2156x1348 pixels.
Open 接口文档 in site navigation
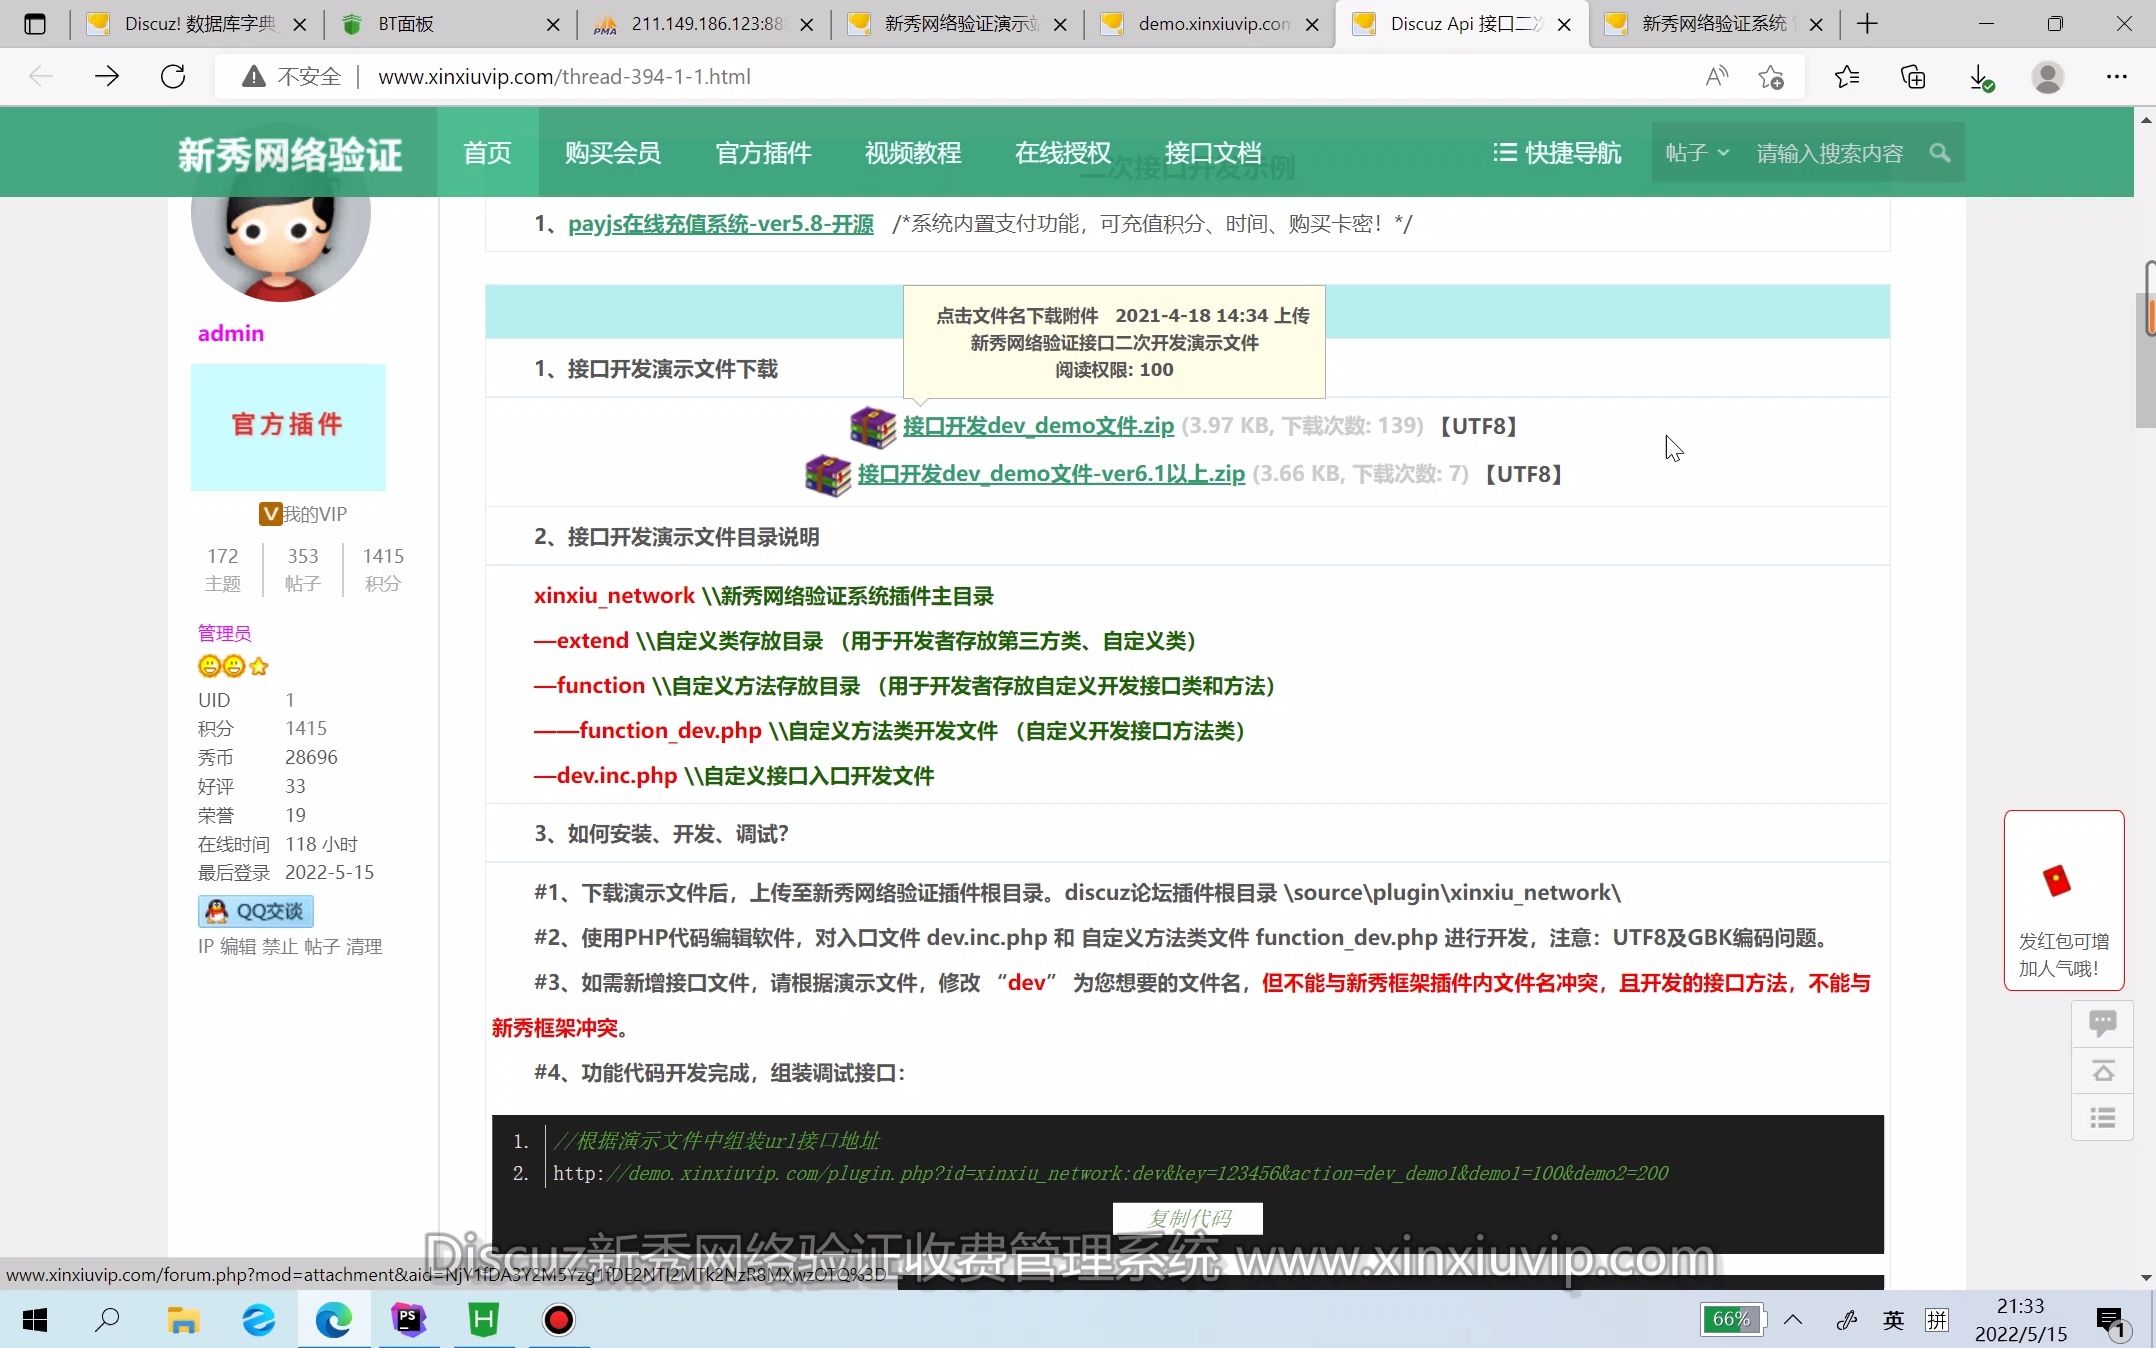1213,153
